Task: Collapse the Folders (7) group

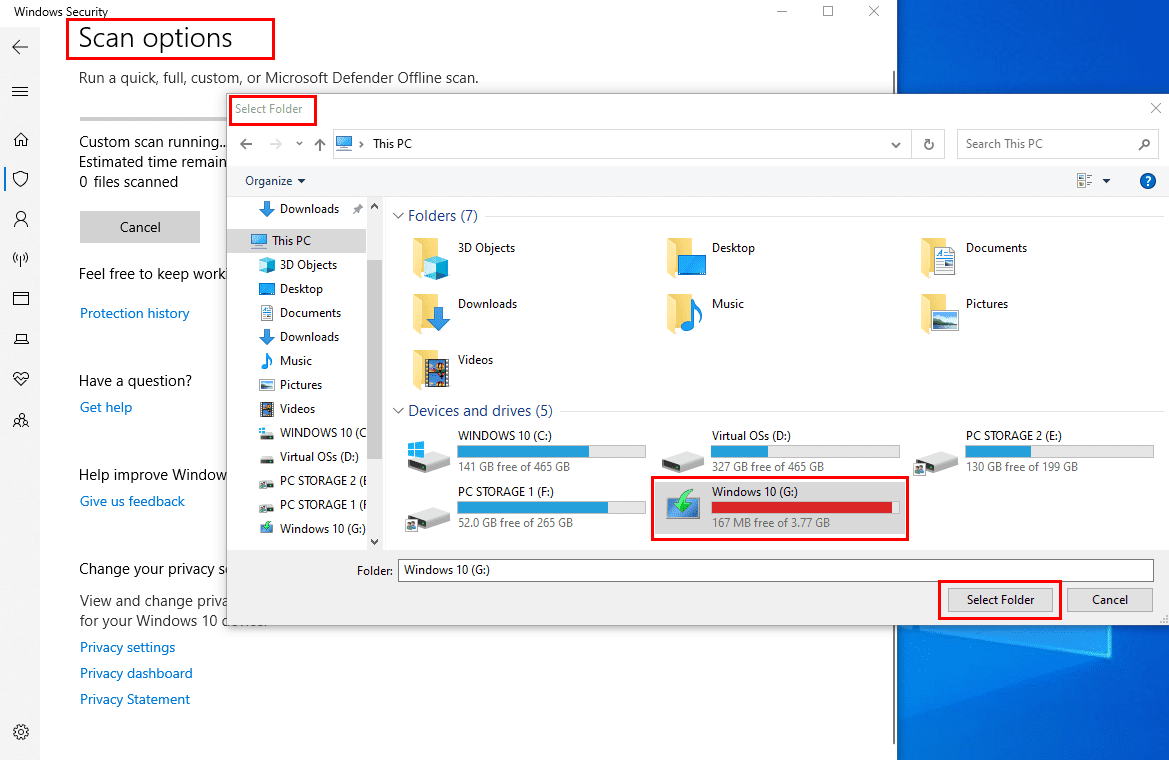Action: coord(398,216)
